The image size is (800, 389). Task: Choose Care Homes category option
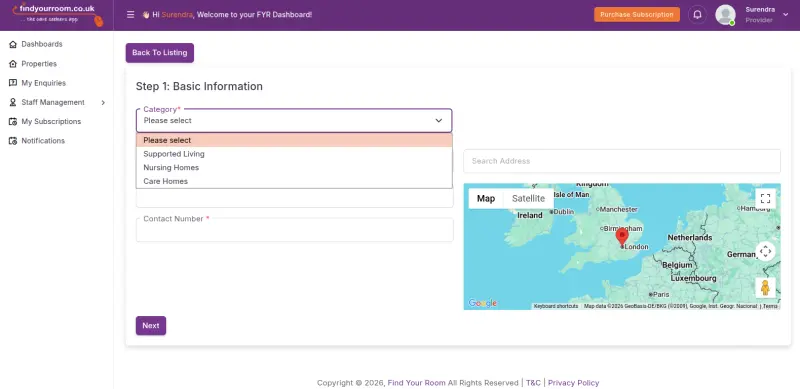point(294,181)
